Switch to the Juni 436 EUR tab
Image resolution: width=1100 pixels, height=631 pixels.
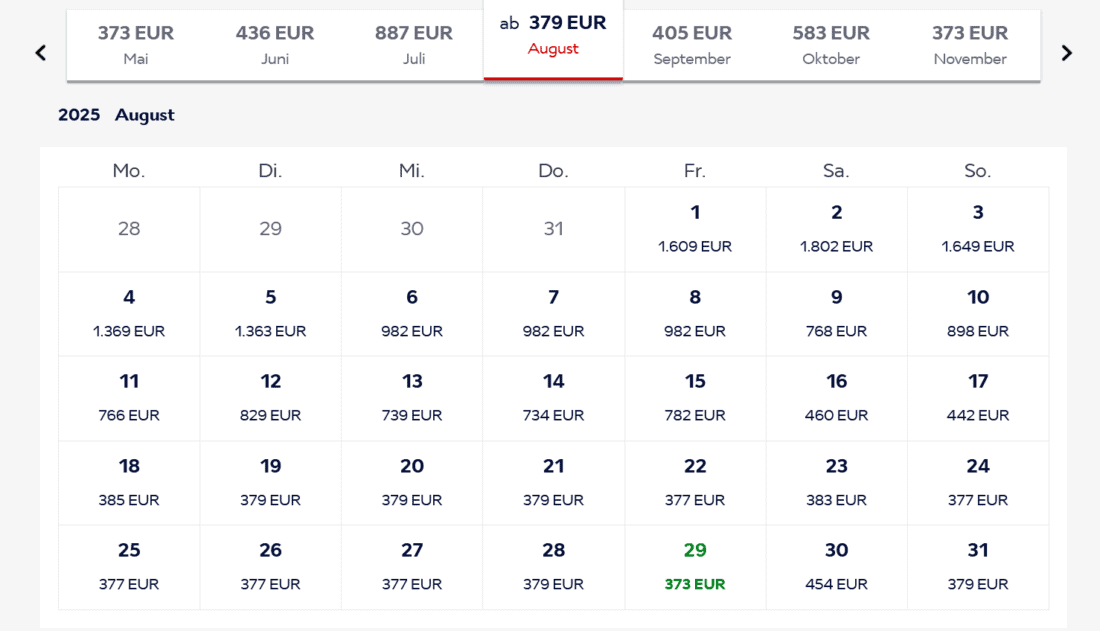coord(275,45)
